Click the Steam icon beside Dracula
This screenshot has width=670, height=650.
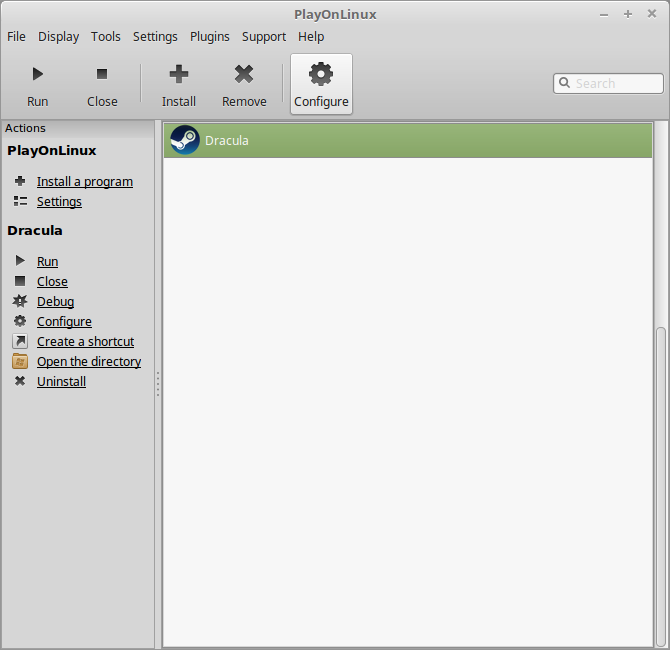[185, 140]
